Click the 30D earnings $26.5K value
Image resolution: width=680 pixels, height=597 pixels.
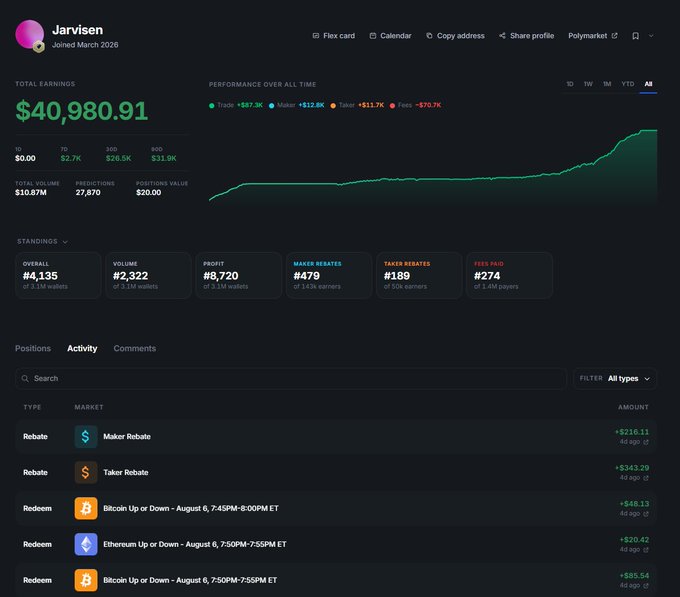[118, 158]
